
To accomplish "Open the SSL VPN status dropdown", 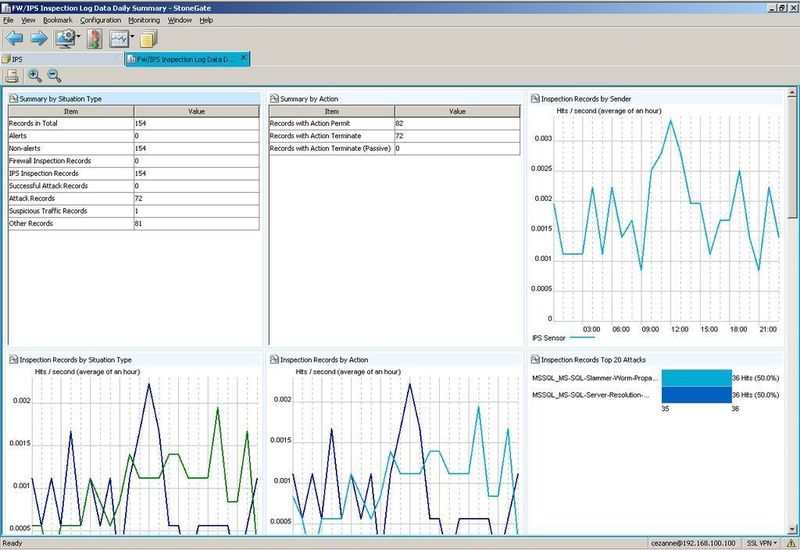I will (x=762, y=543).
